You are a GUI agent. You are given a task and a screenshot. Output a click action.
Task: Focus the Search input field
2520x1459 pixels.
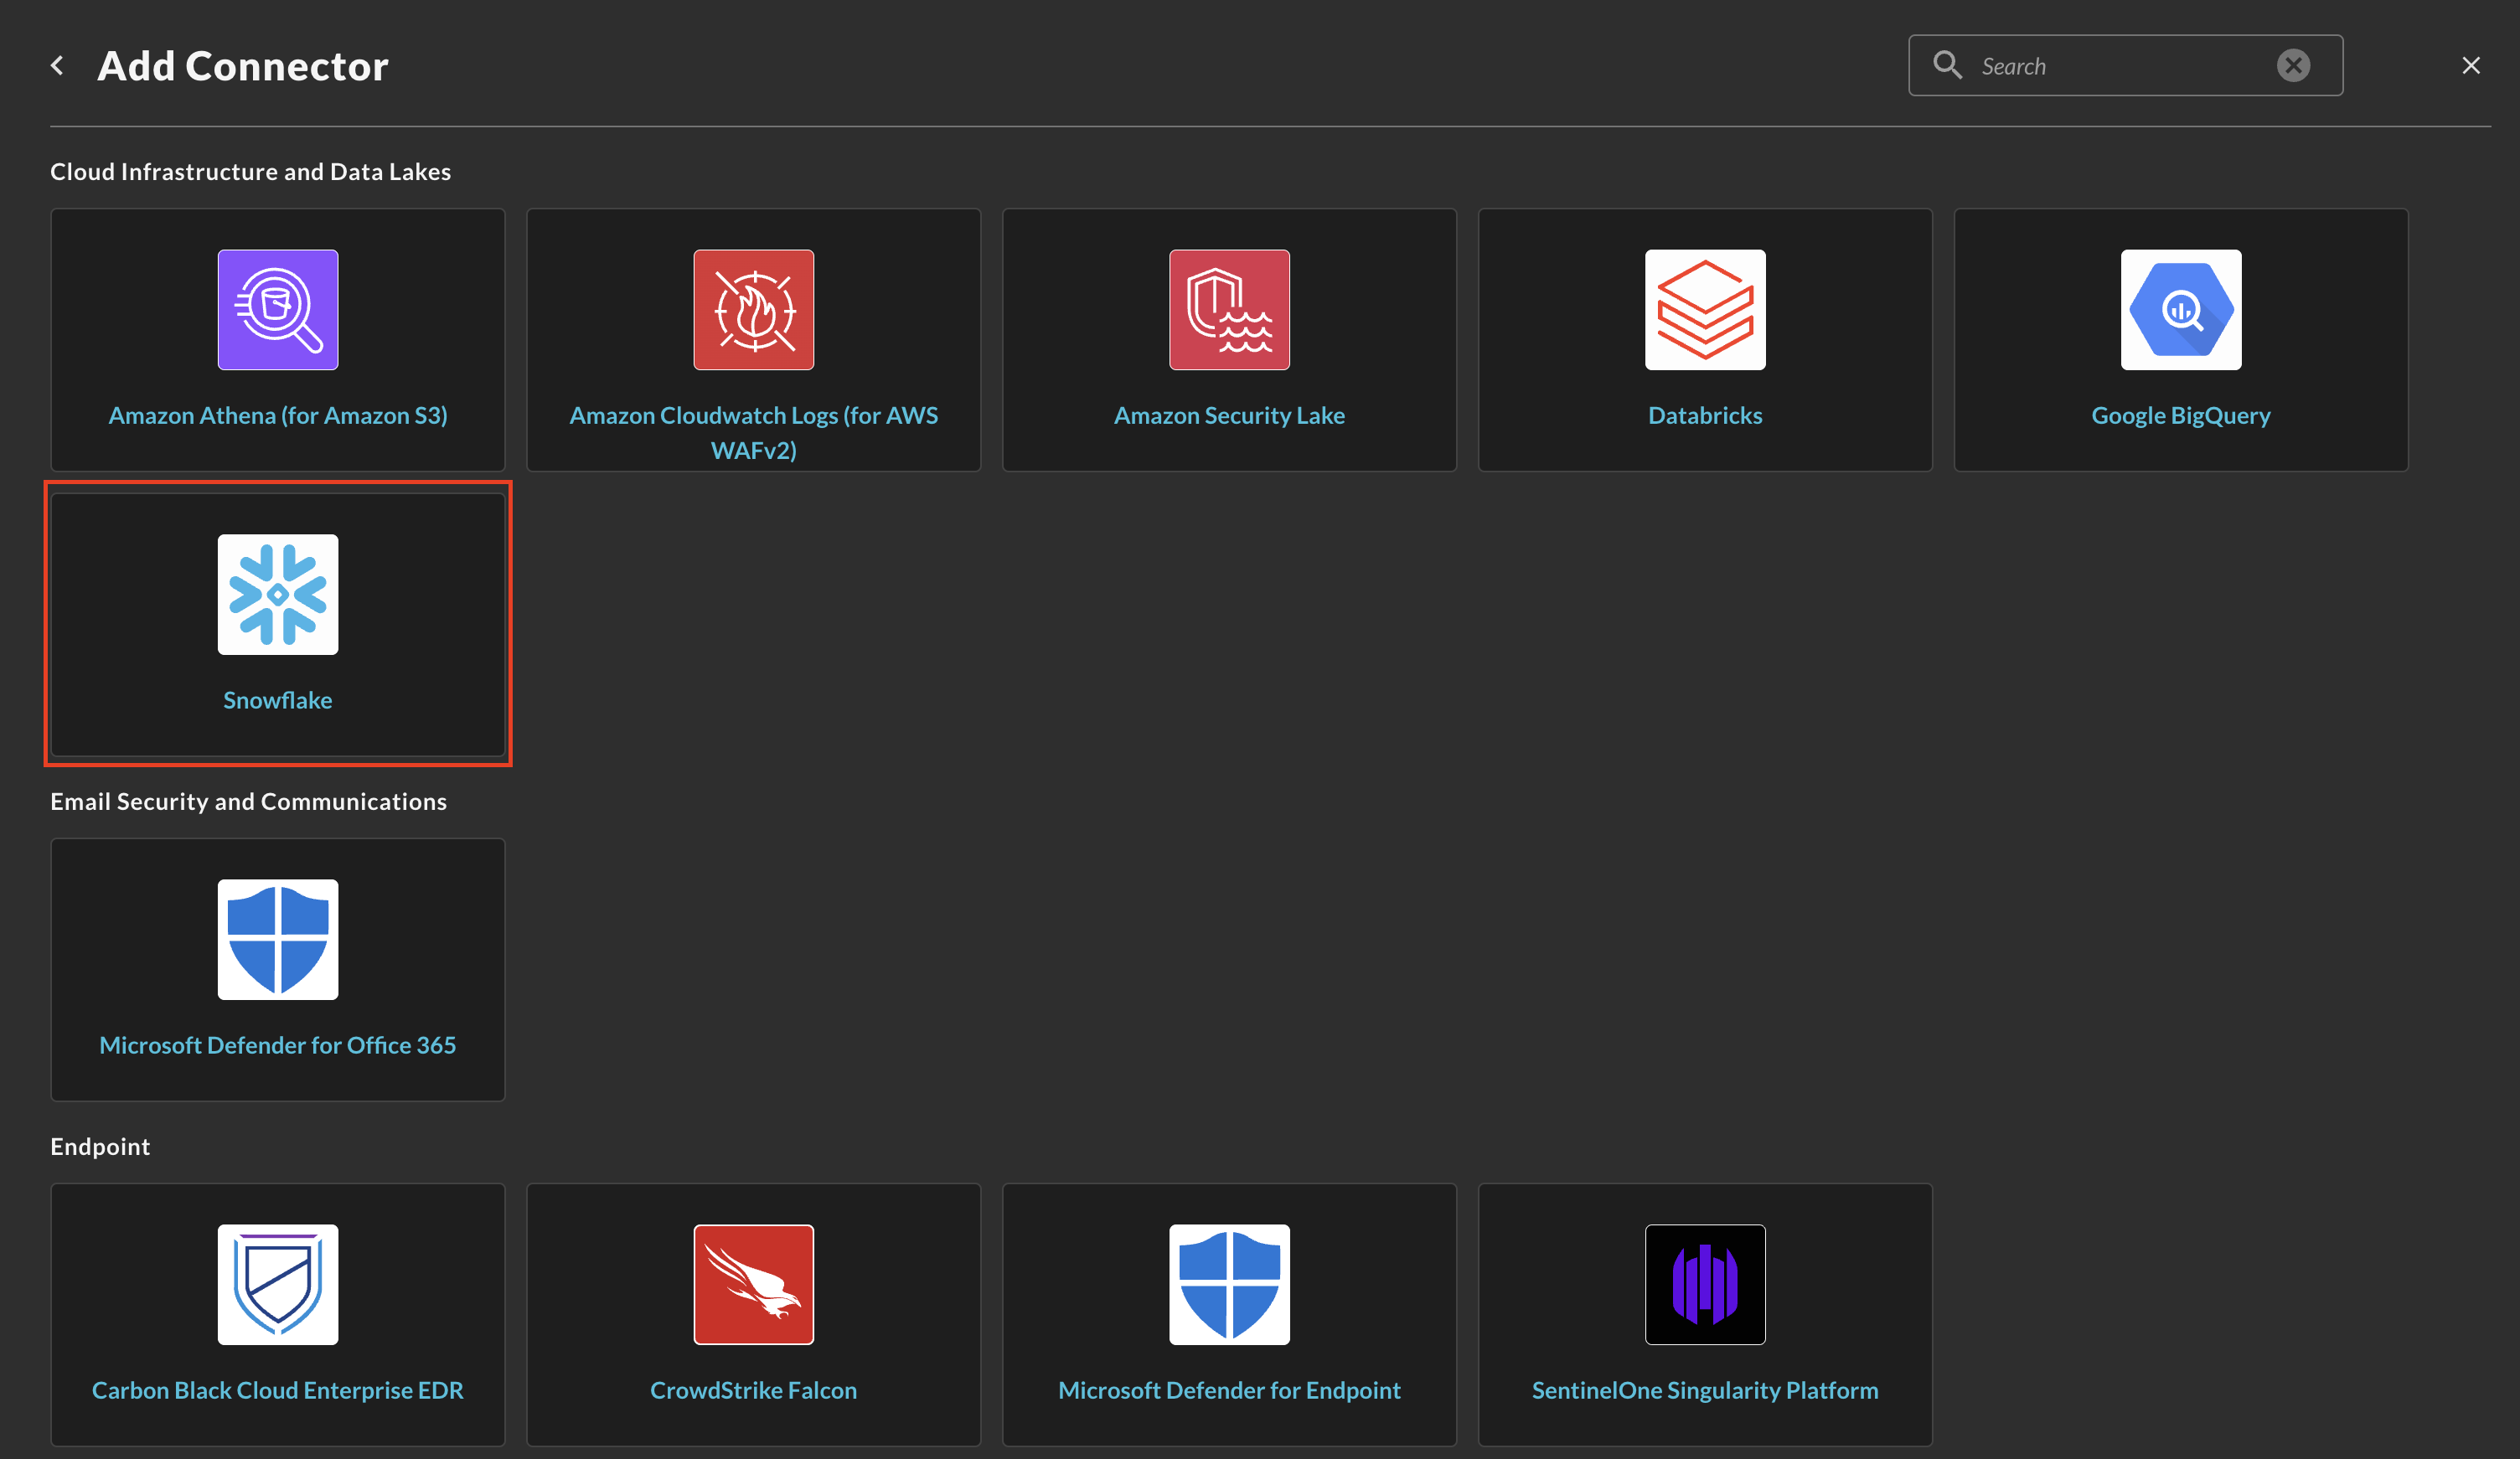coord(2126,66)
